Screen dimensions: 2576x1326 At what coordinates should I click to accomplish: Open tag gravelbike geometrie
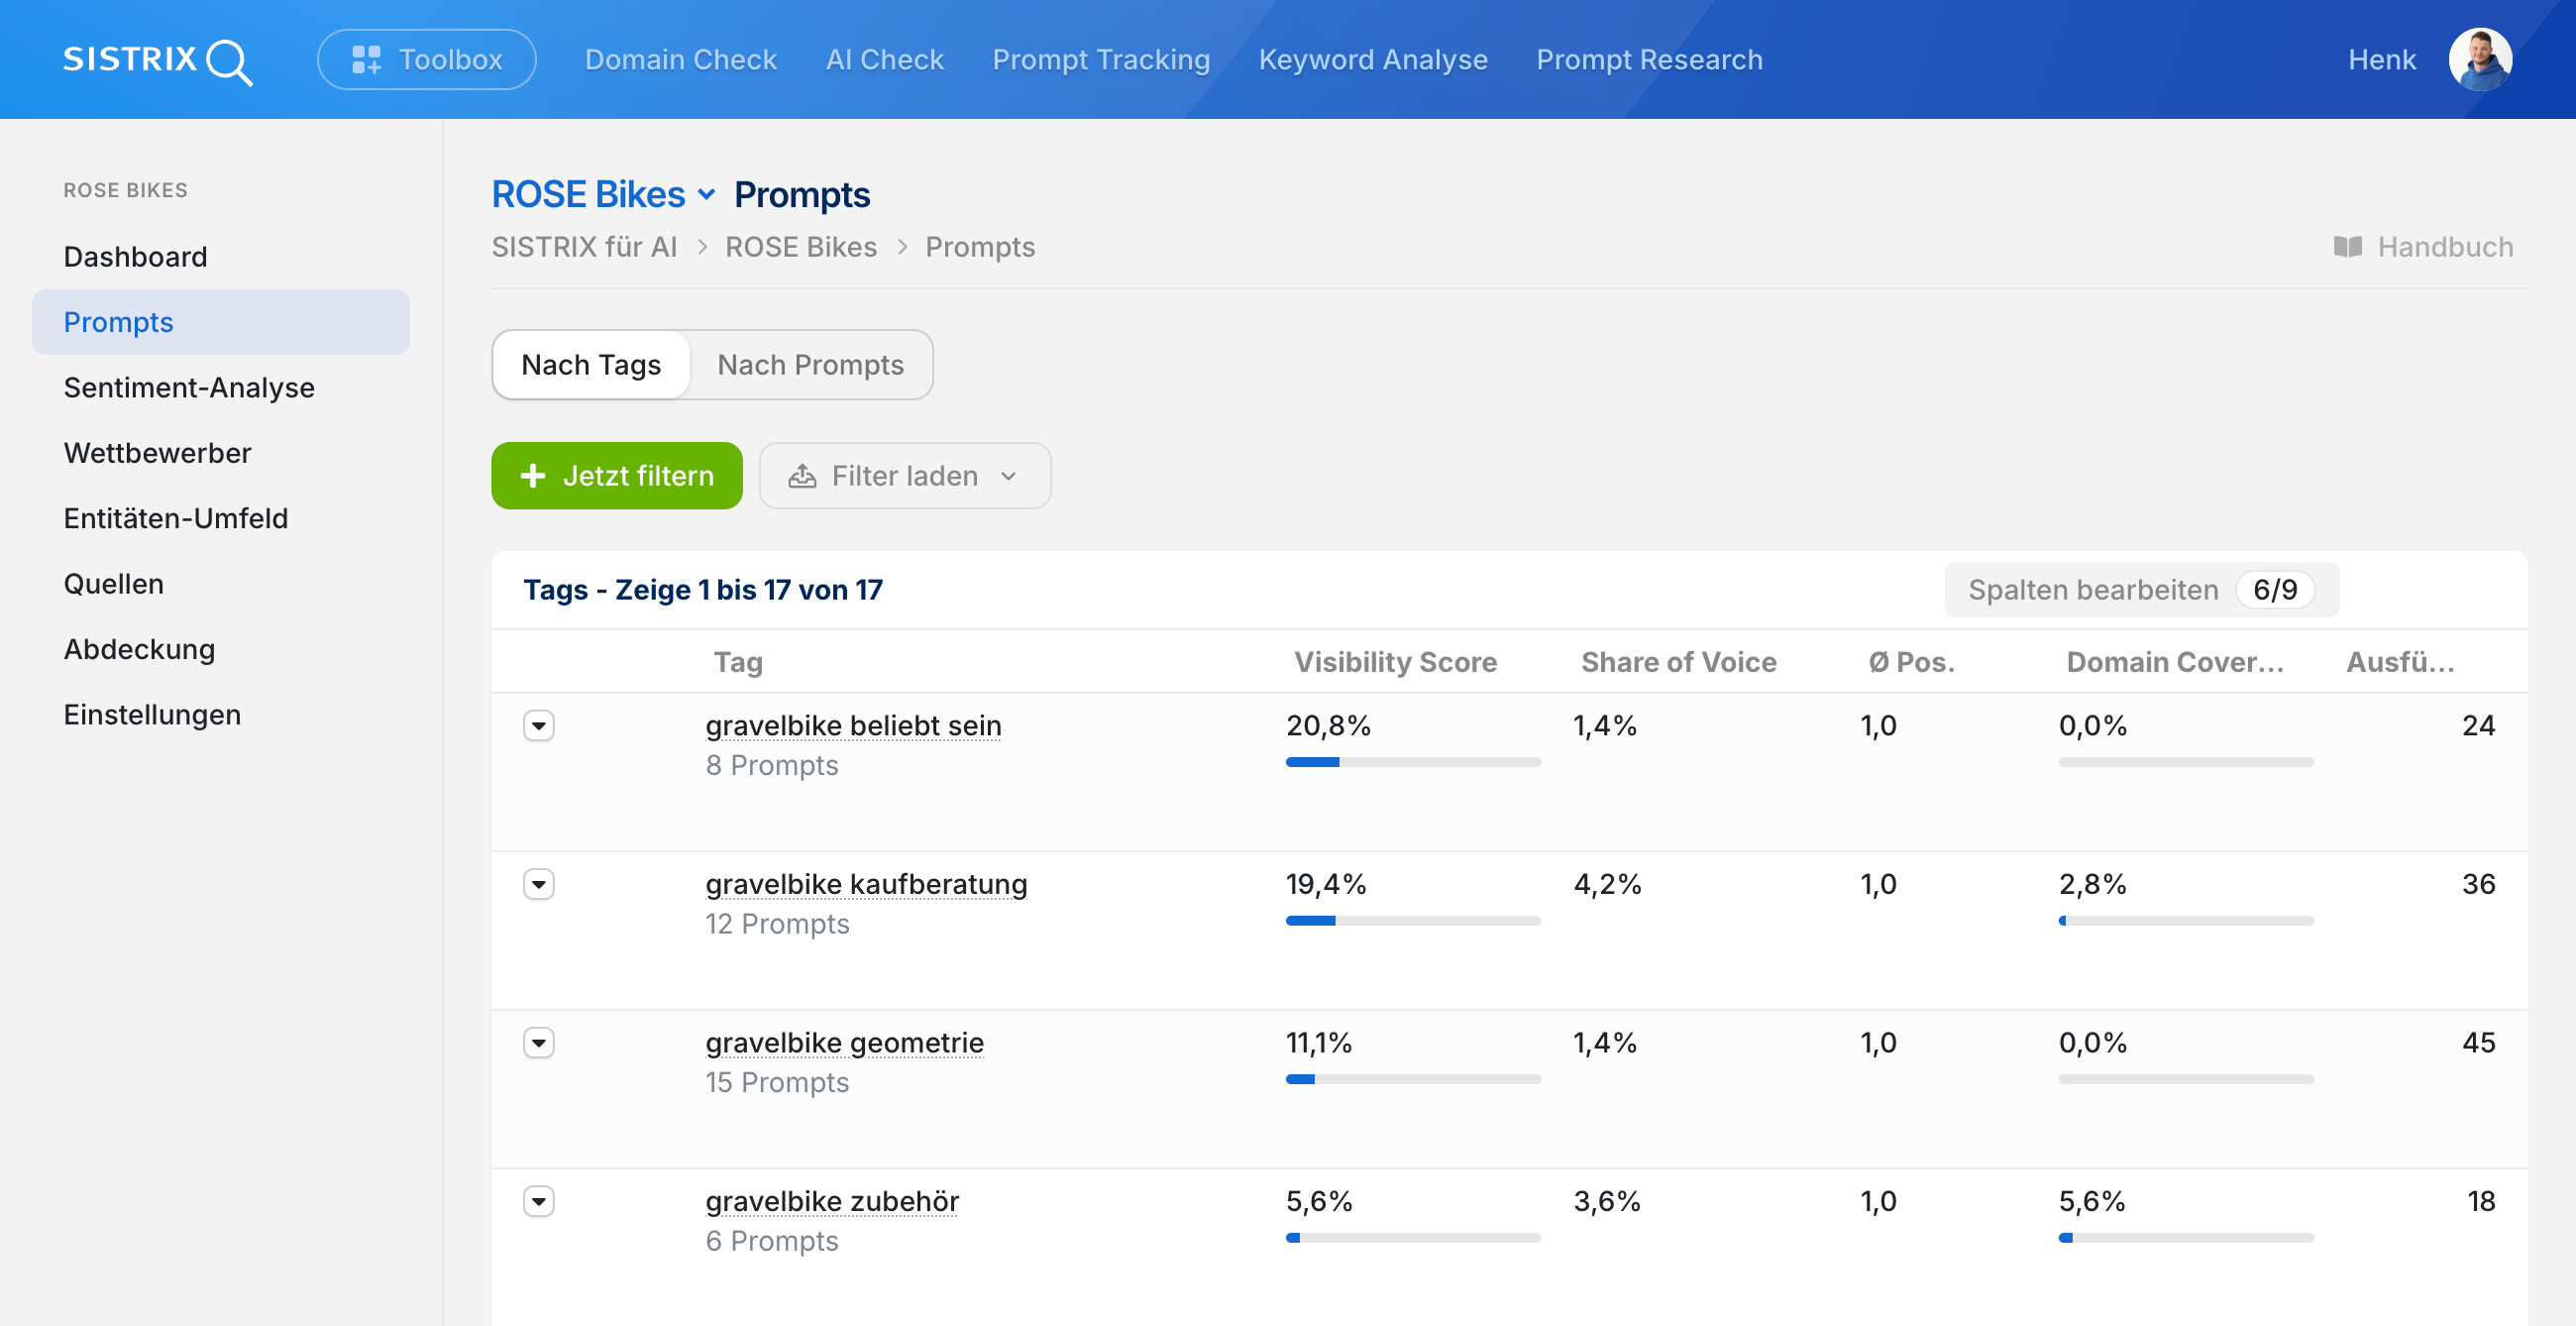[844, 1043]
